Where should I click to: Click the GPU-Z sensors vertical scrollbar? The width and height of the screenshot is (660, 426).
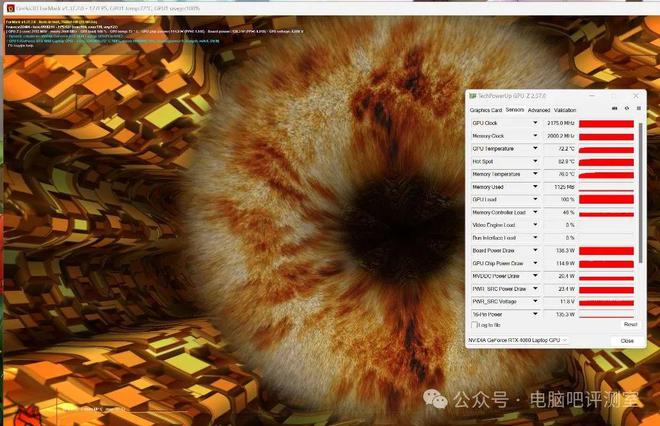click(640, 193)
